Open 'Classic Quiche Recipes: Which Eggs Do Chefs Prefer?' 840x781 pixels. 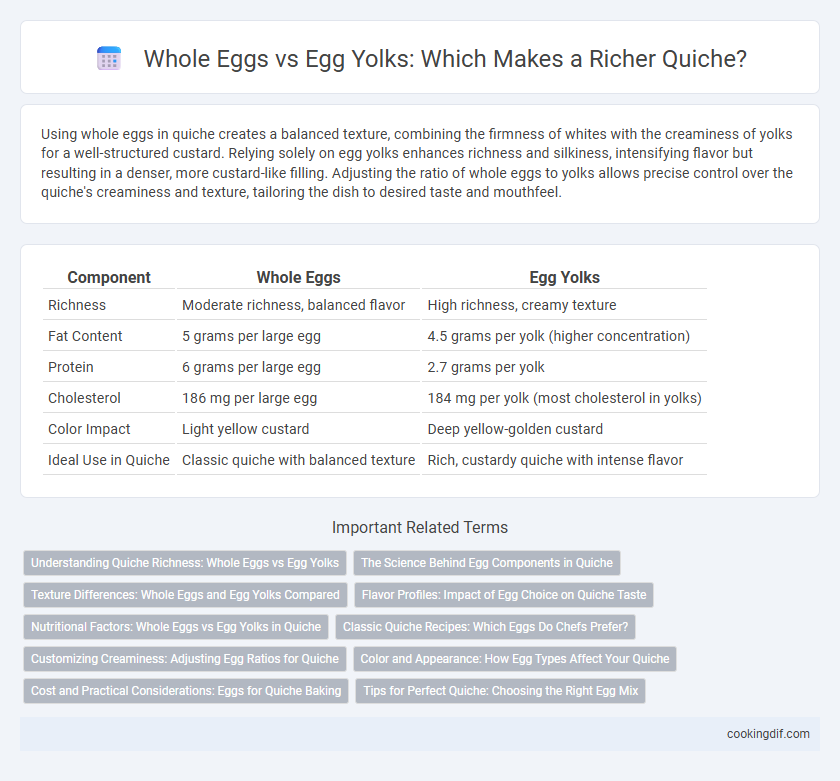485,627
